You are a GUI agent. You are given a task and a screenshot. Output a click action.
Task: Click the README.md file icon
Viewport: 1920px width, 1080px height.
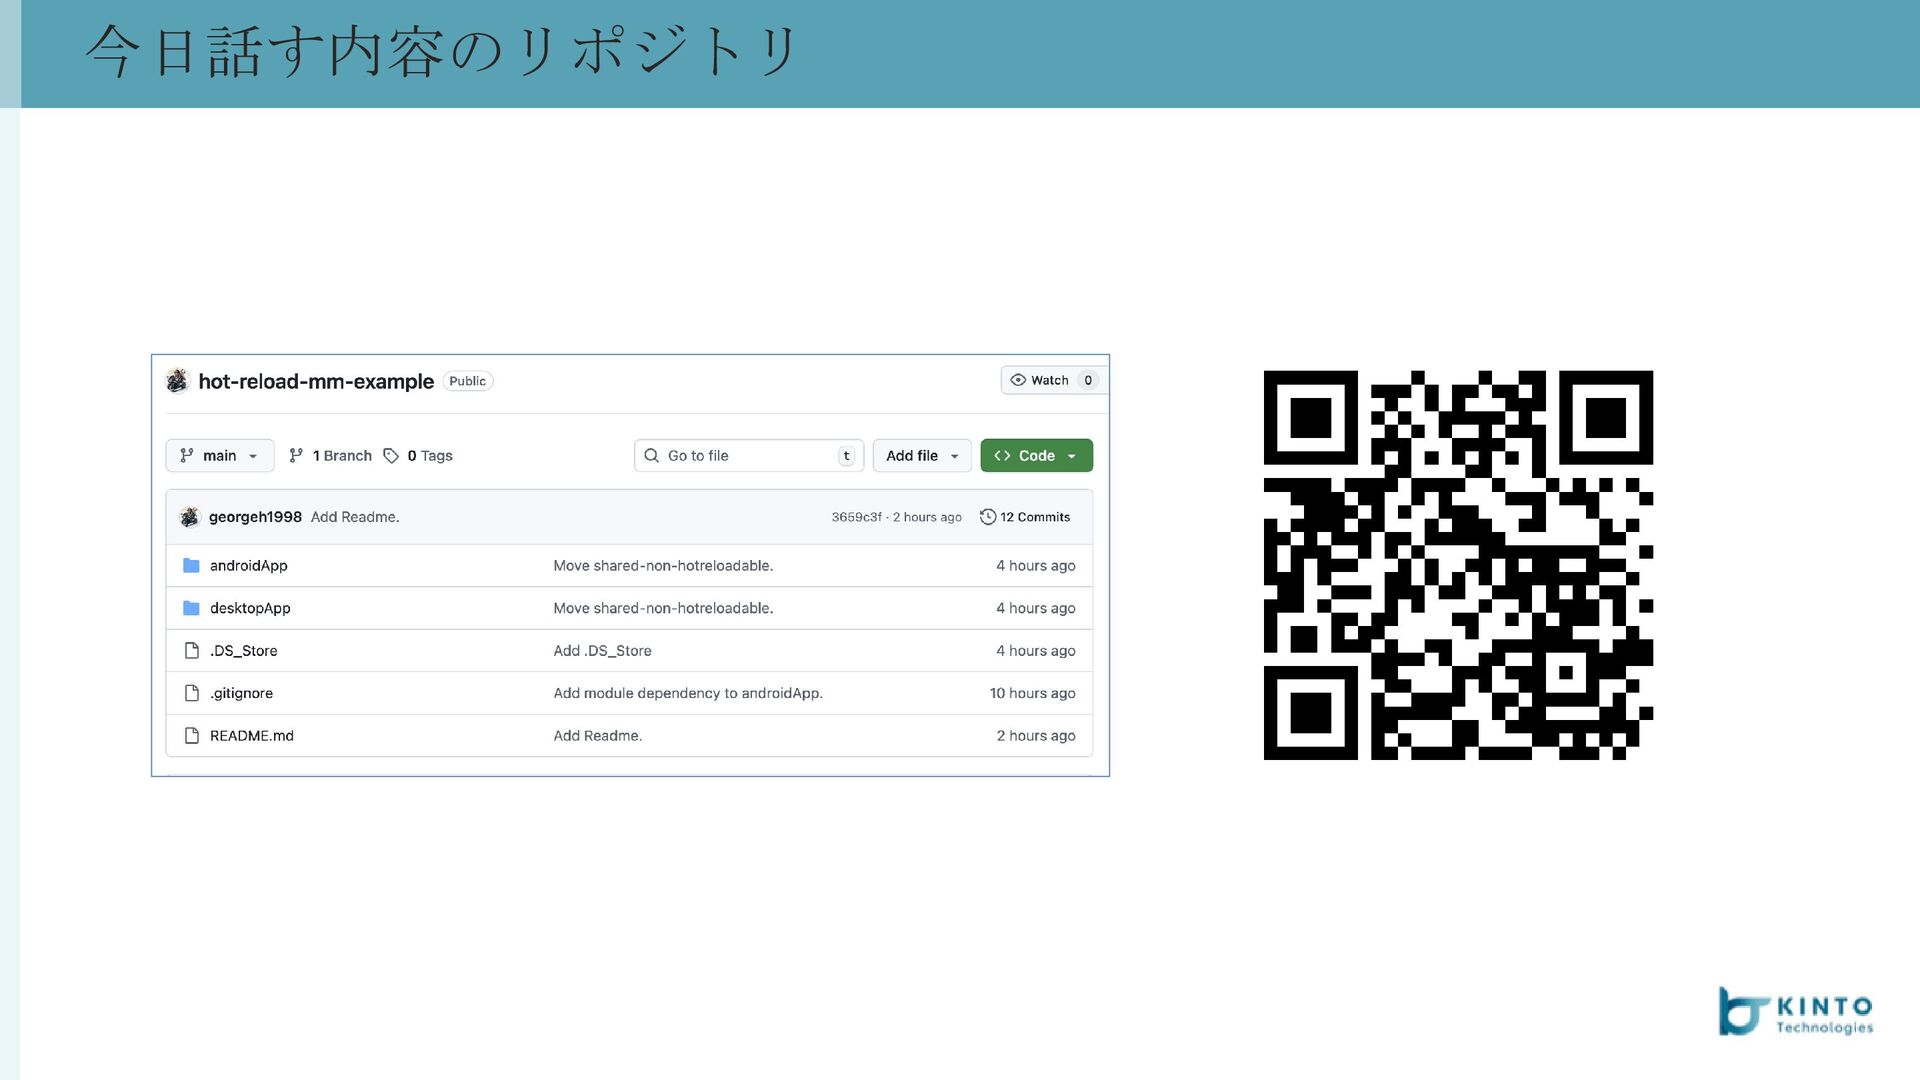coord(191,736)
